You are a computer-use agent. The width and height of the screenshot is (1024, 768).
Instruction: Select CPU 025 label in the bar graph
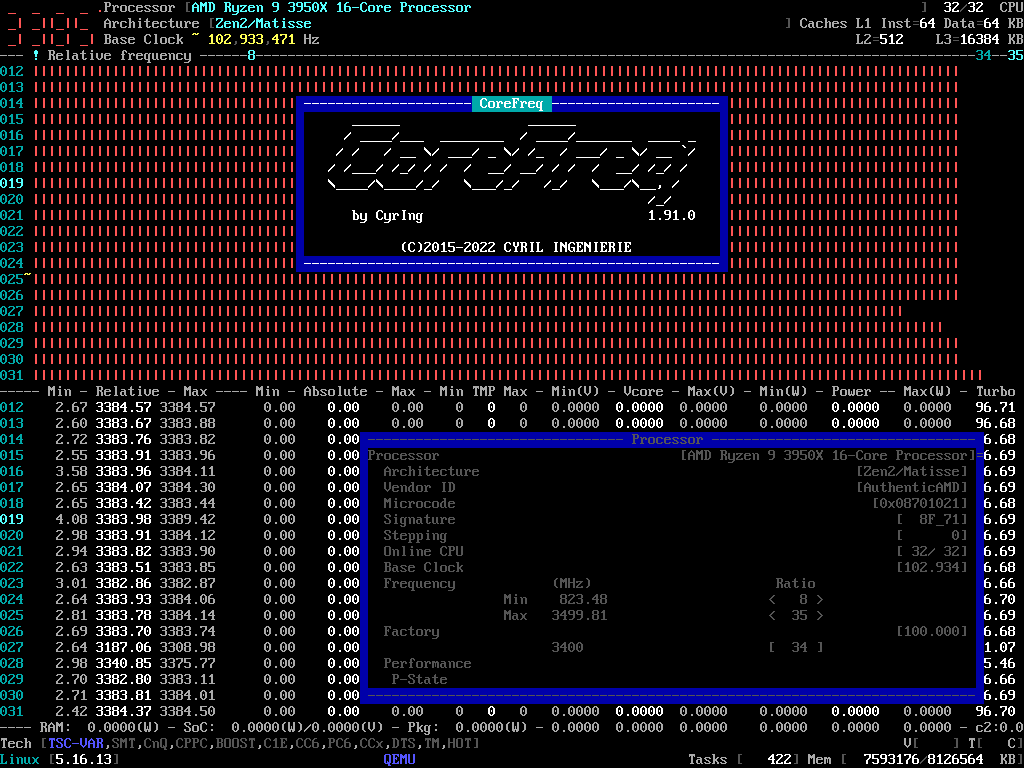pos(12,280)
